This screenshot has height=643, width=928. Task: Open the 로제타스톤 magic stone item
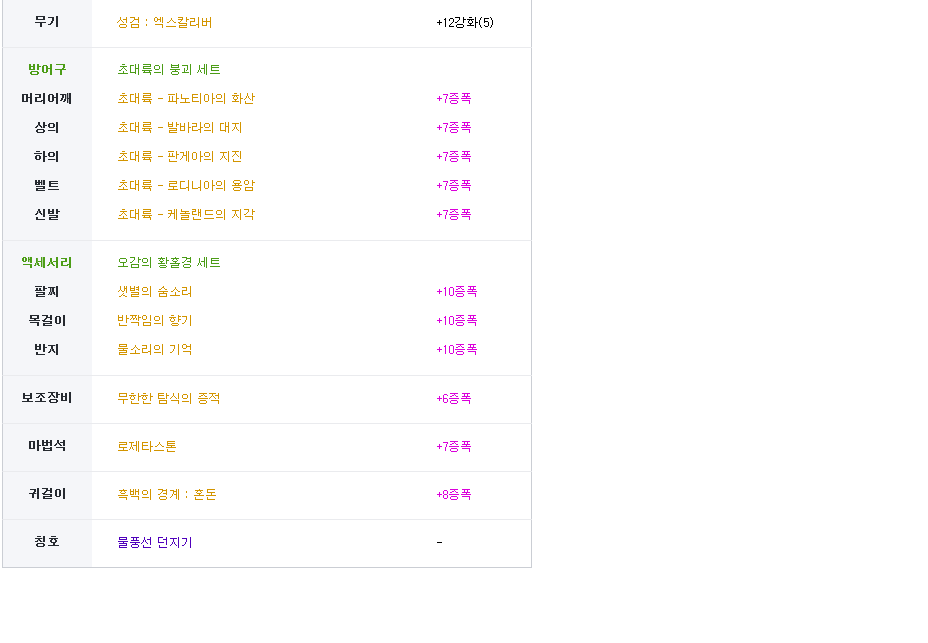(x=147, y=446)
